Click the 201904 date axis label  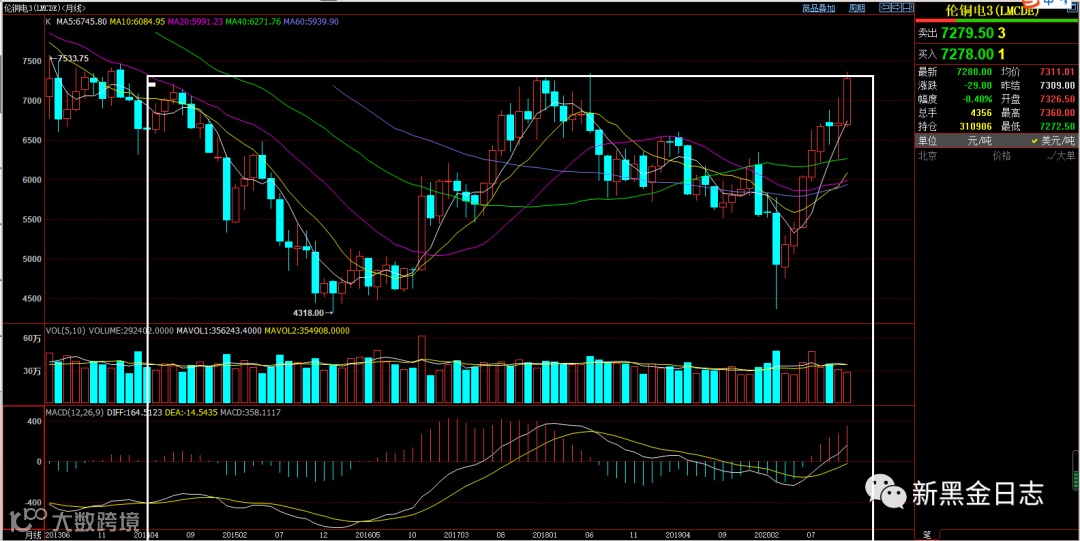[x=678, y=535]
